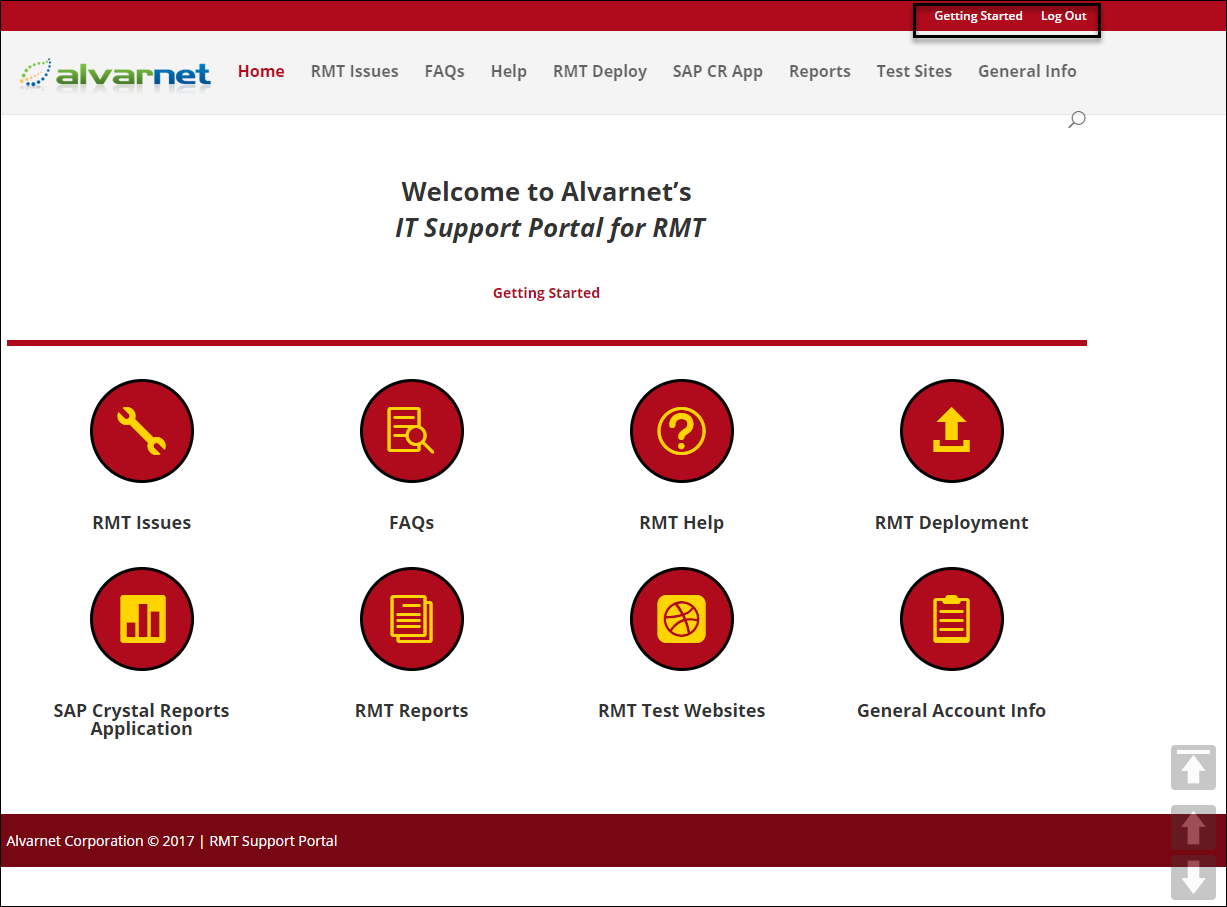Image resolution: width=1227 pixels, height=907 pixels.
Task: Open FAQs in the navigation menu
Action: [445, 71]
